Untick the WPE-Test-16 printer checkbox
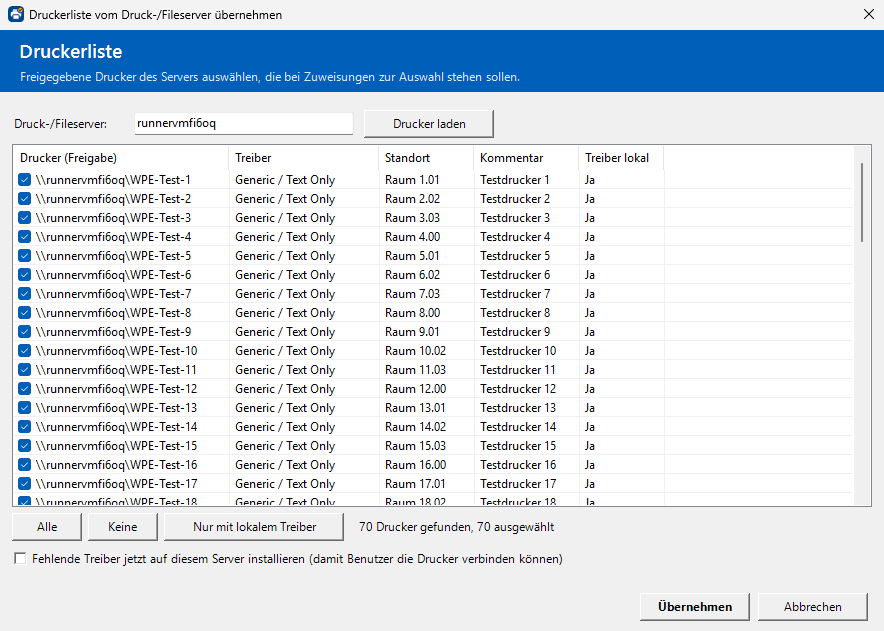Screen dimensions: 884x631 click(x=24, y=465)
